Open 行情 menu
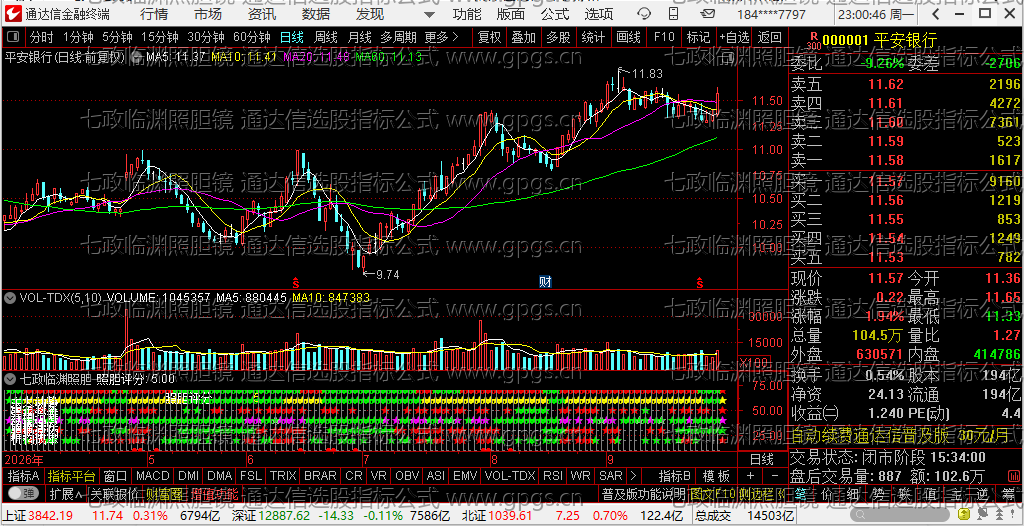This screenshot has width=1024, height=526. point(153,14)
